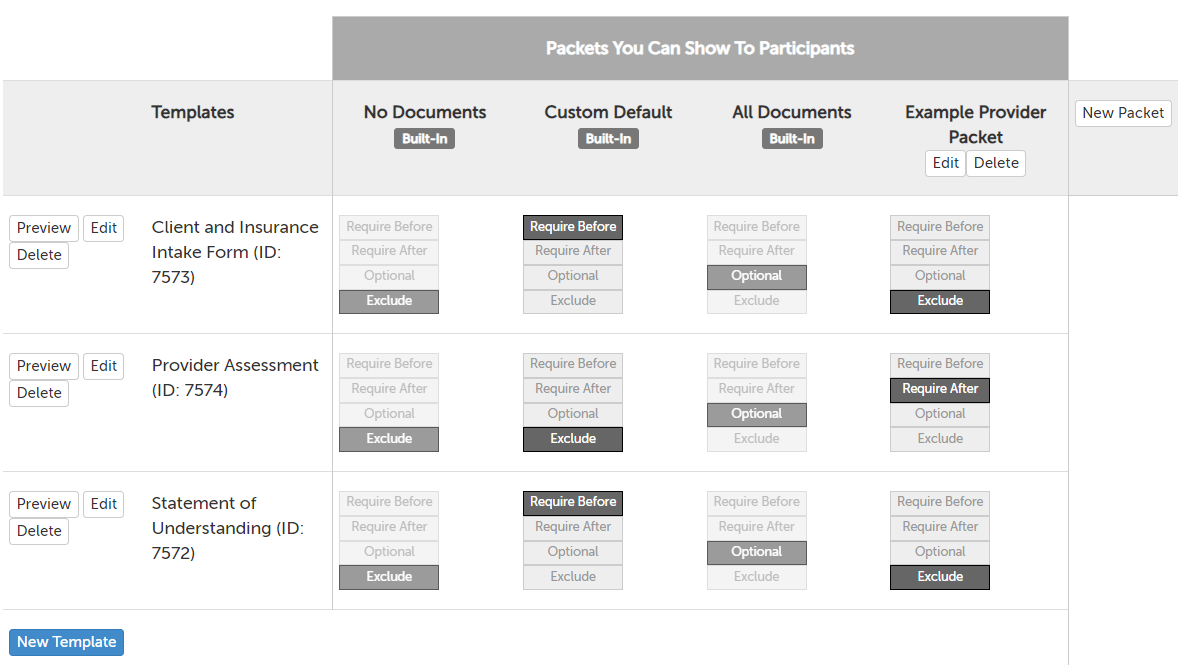Open the Provider Assessment ID 7574 row label

[235, 377]
